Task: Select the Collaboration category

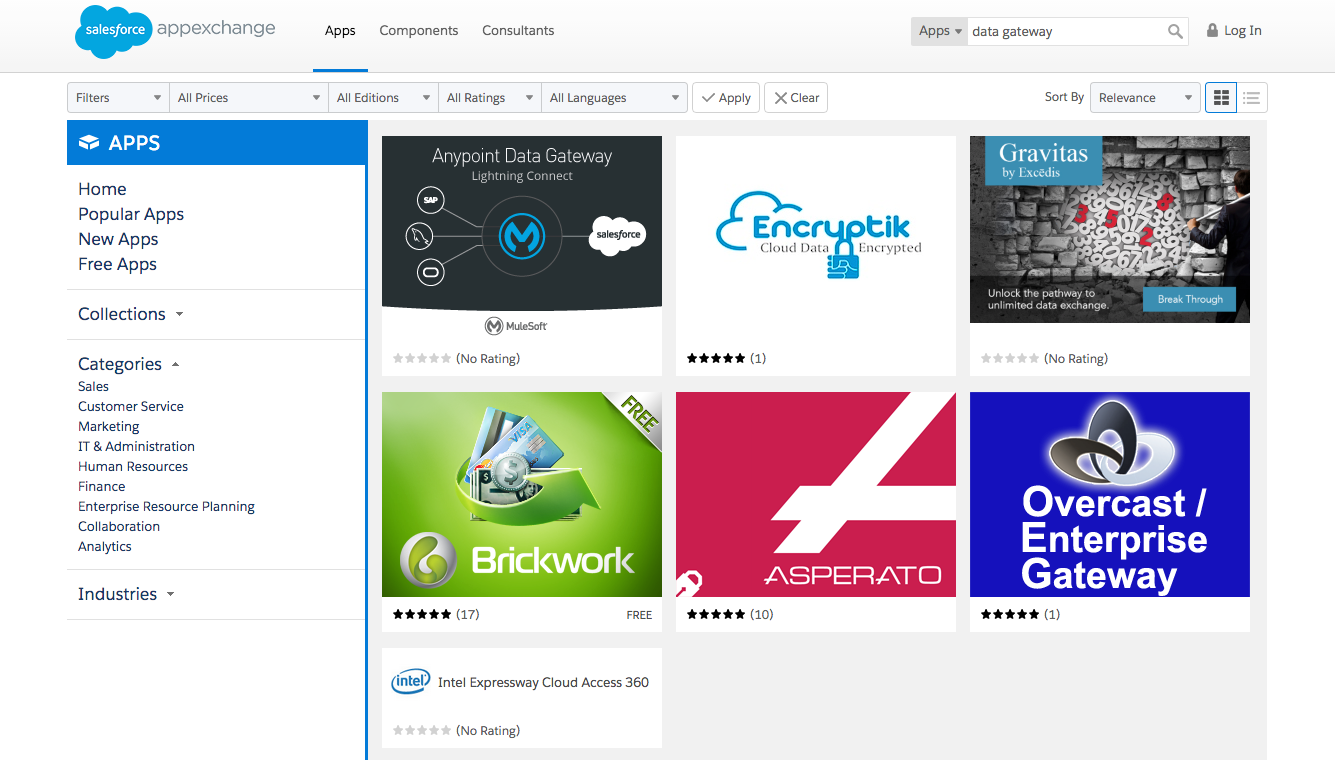Action: 119,526
